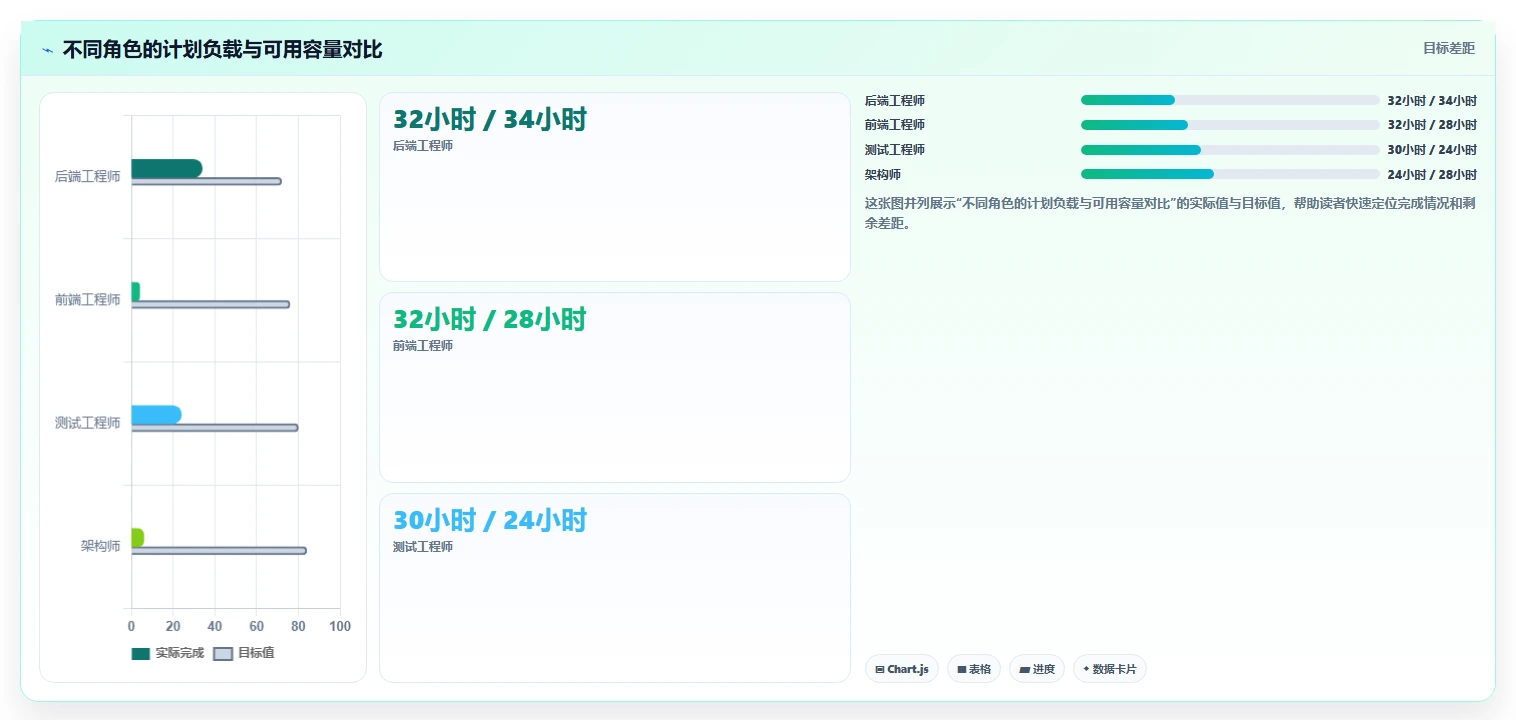This screenshot has width=1516, height=720.
Task: Click 后端工程师 axis label in chart
Action: [87, 176]
